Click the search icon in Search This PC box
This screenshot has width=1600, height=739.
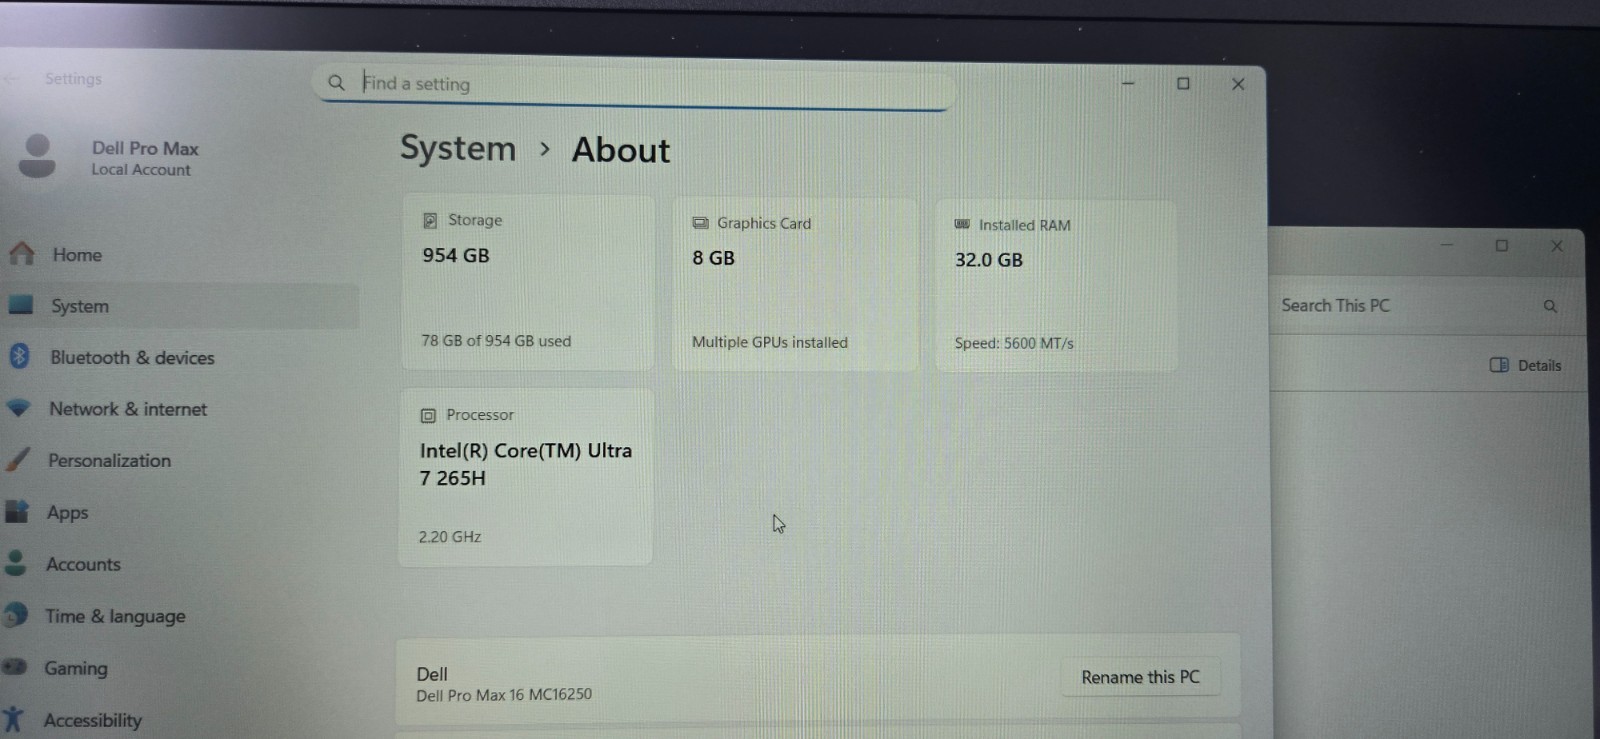[x=1550, y=306]
